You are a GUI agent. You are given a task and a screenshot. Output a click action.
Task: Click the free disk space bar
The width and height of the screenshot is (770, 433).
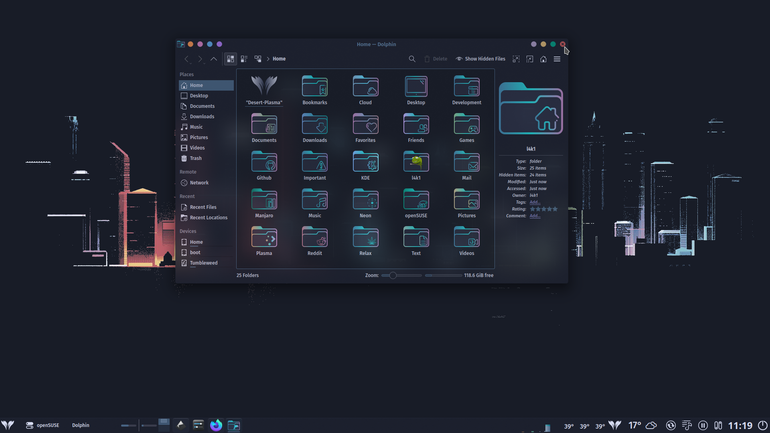tap(443, 275)
